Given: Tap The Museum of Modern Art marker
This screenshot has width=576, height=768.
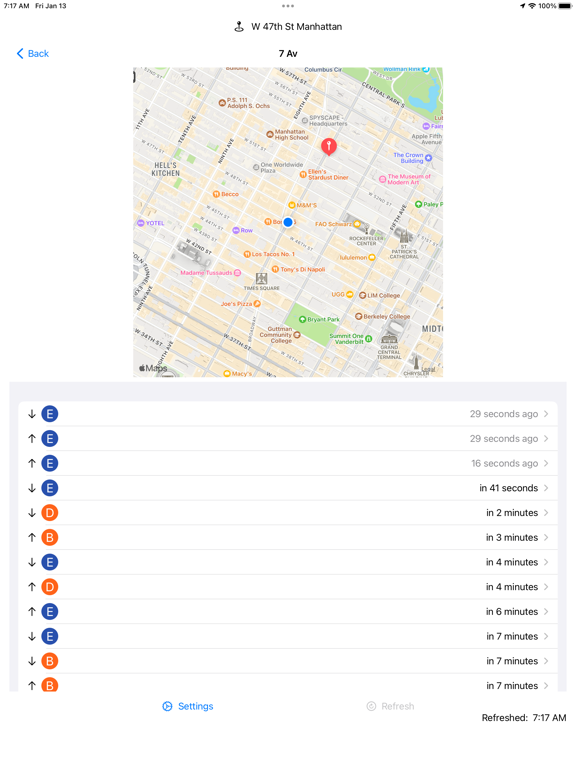Looking at the screenshot, I should [383, 179].
